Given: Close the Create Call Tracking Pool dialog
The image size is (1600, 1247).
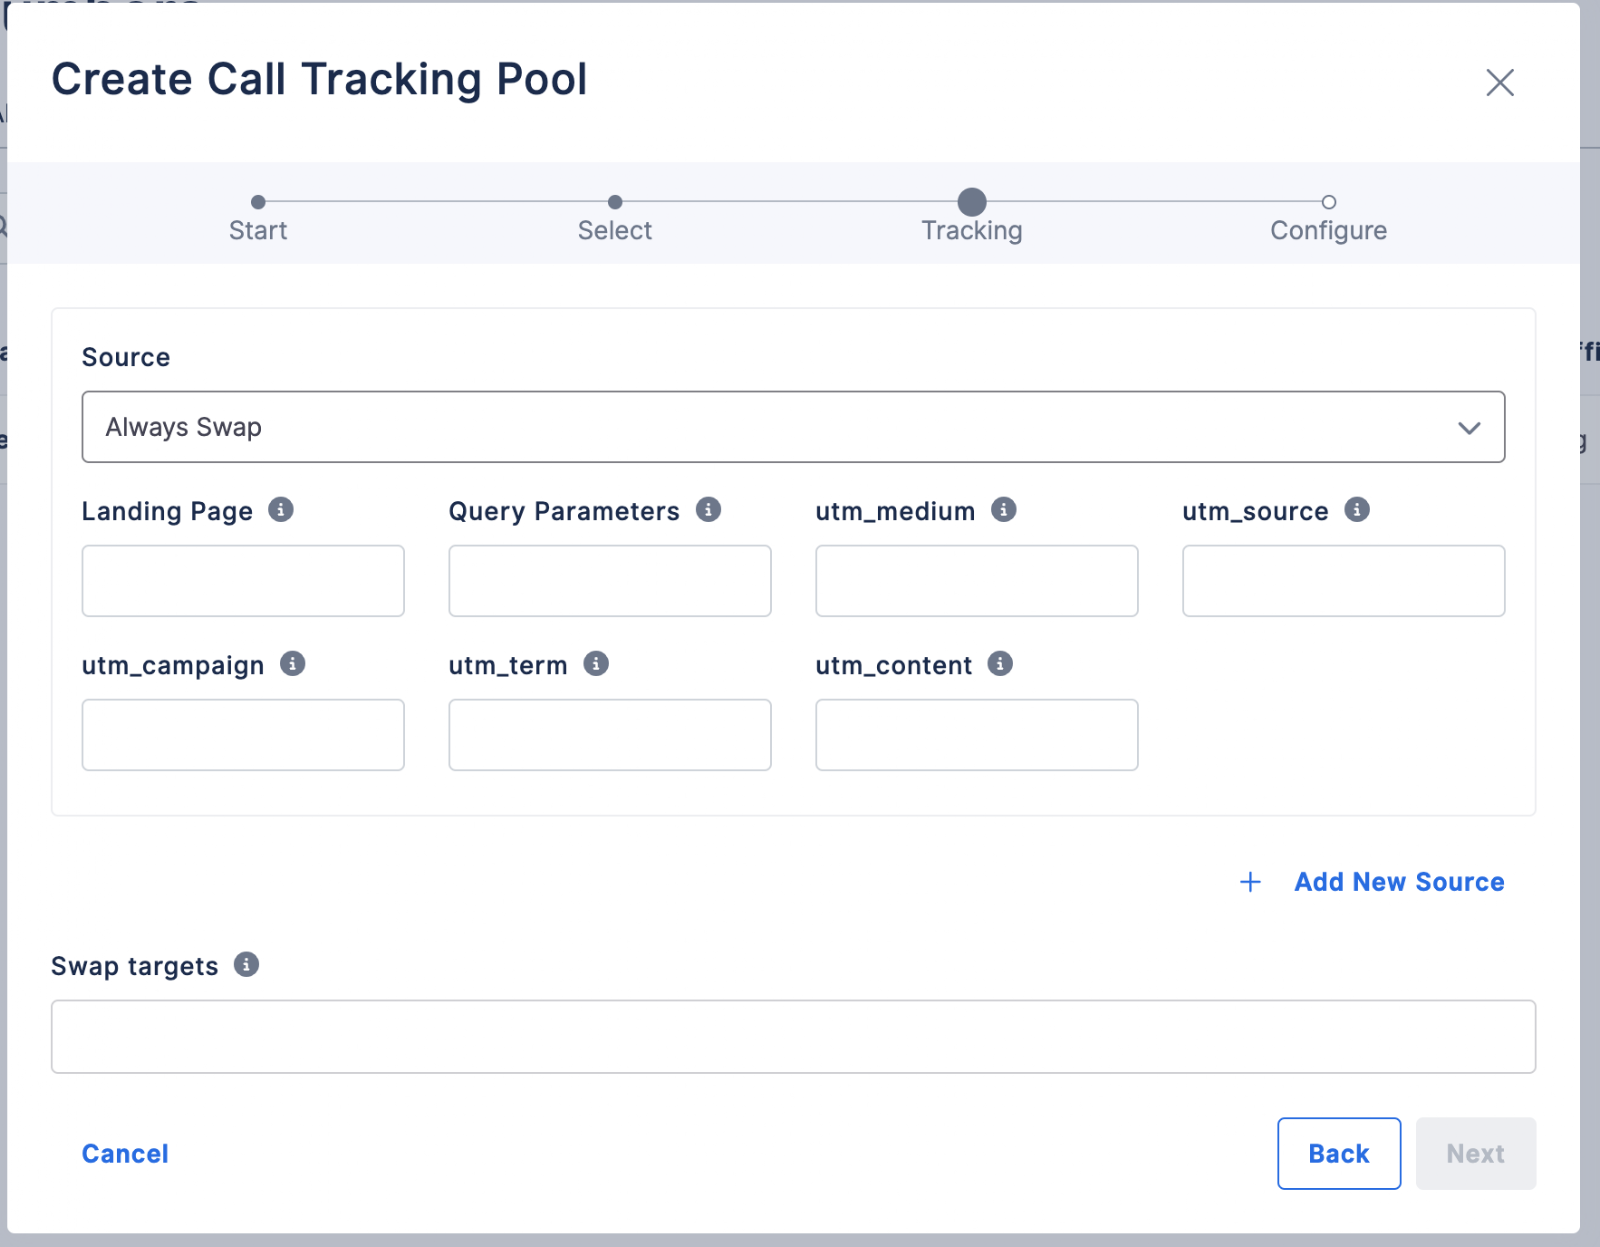Looking at the screenshot, I should (x=1500, y=82).
